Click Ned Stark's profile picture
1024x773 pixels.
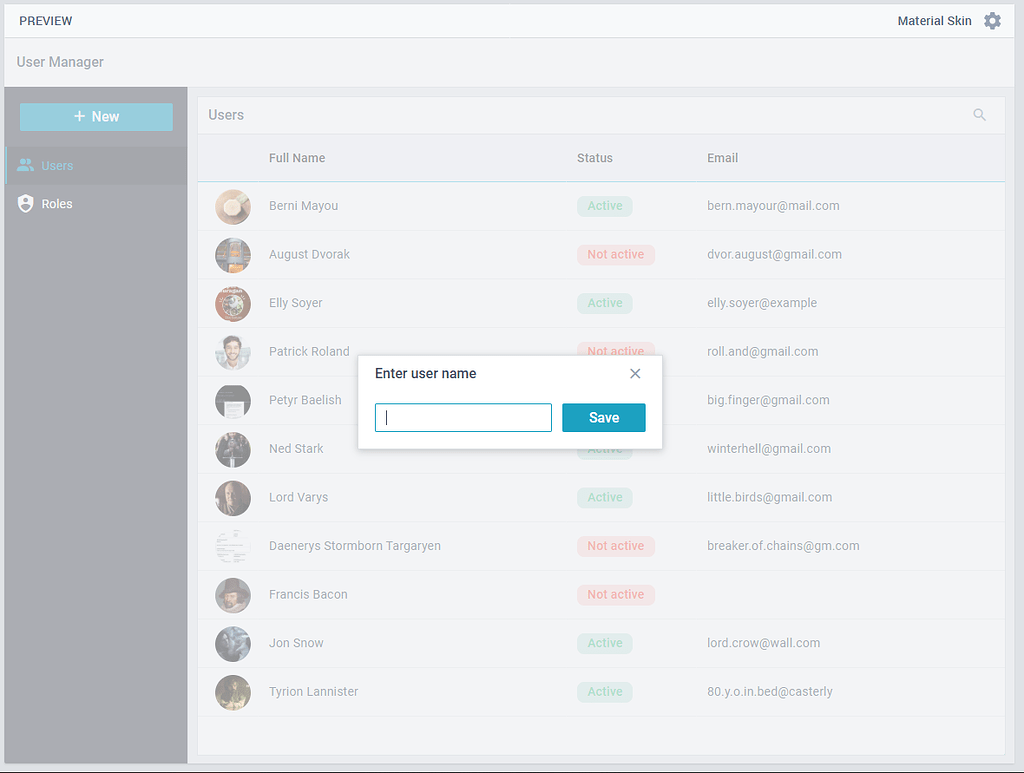point(233,448)
